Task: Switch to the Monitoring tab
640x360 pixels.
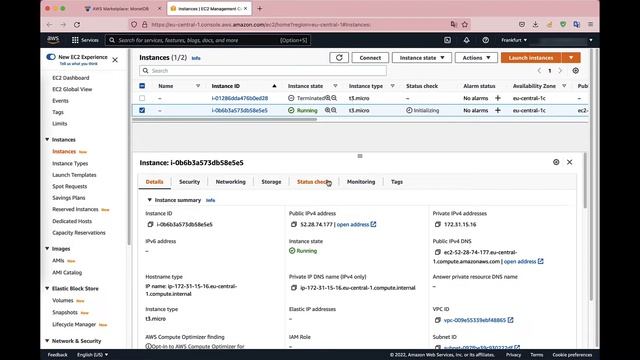Action: [361, 182]
